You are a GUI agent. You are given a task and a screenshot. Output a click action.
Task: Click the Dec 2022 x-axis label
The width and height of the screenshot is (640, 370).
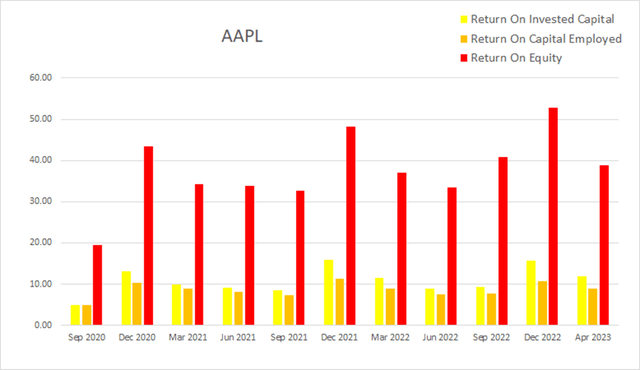click(x=542, y=337)
